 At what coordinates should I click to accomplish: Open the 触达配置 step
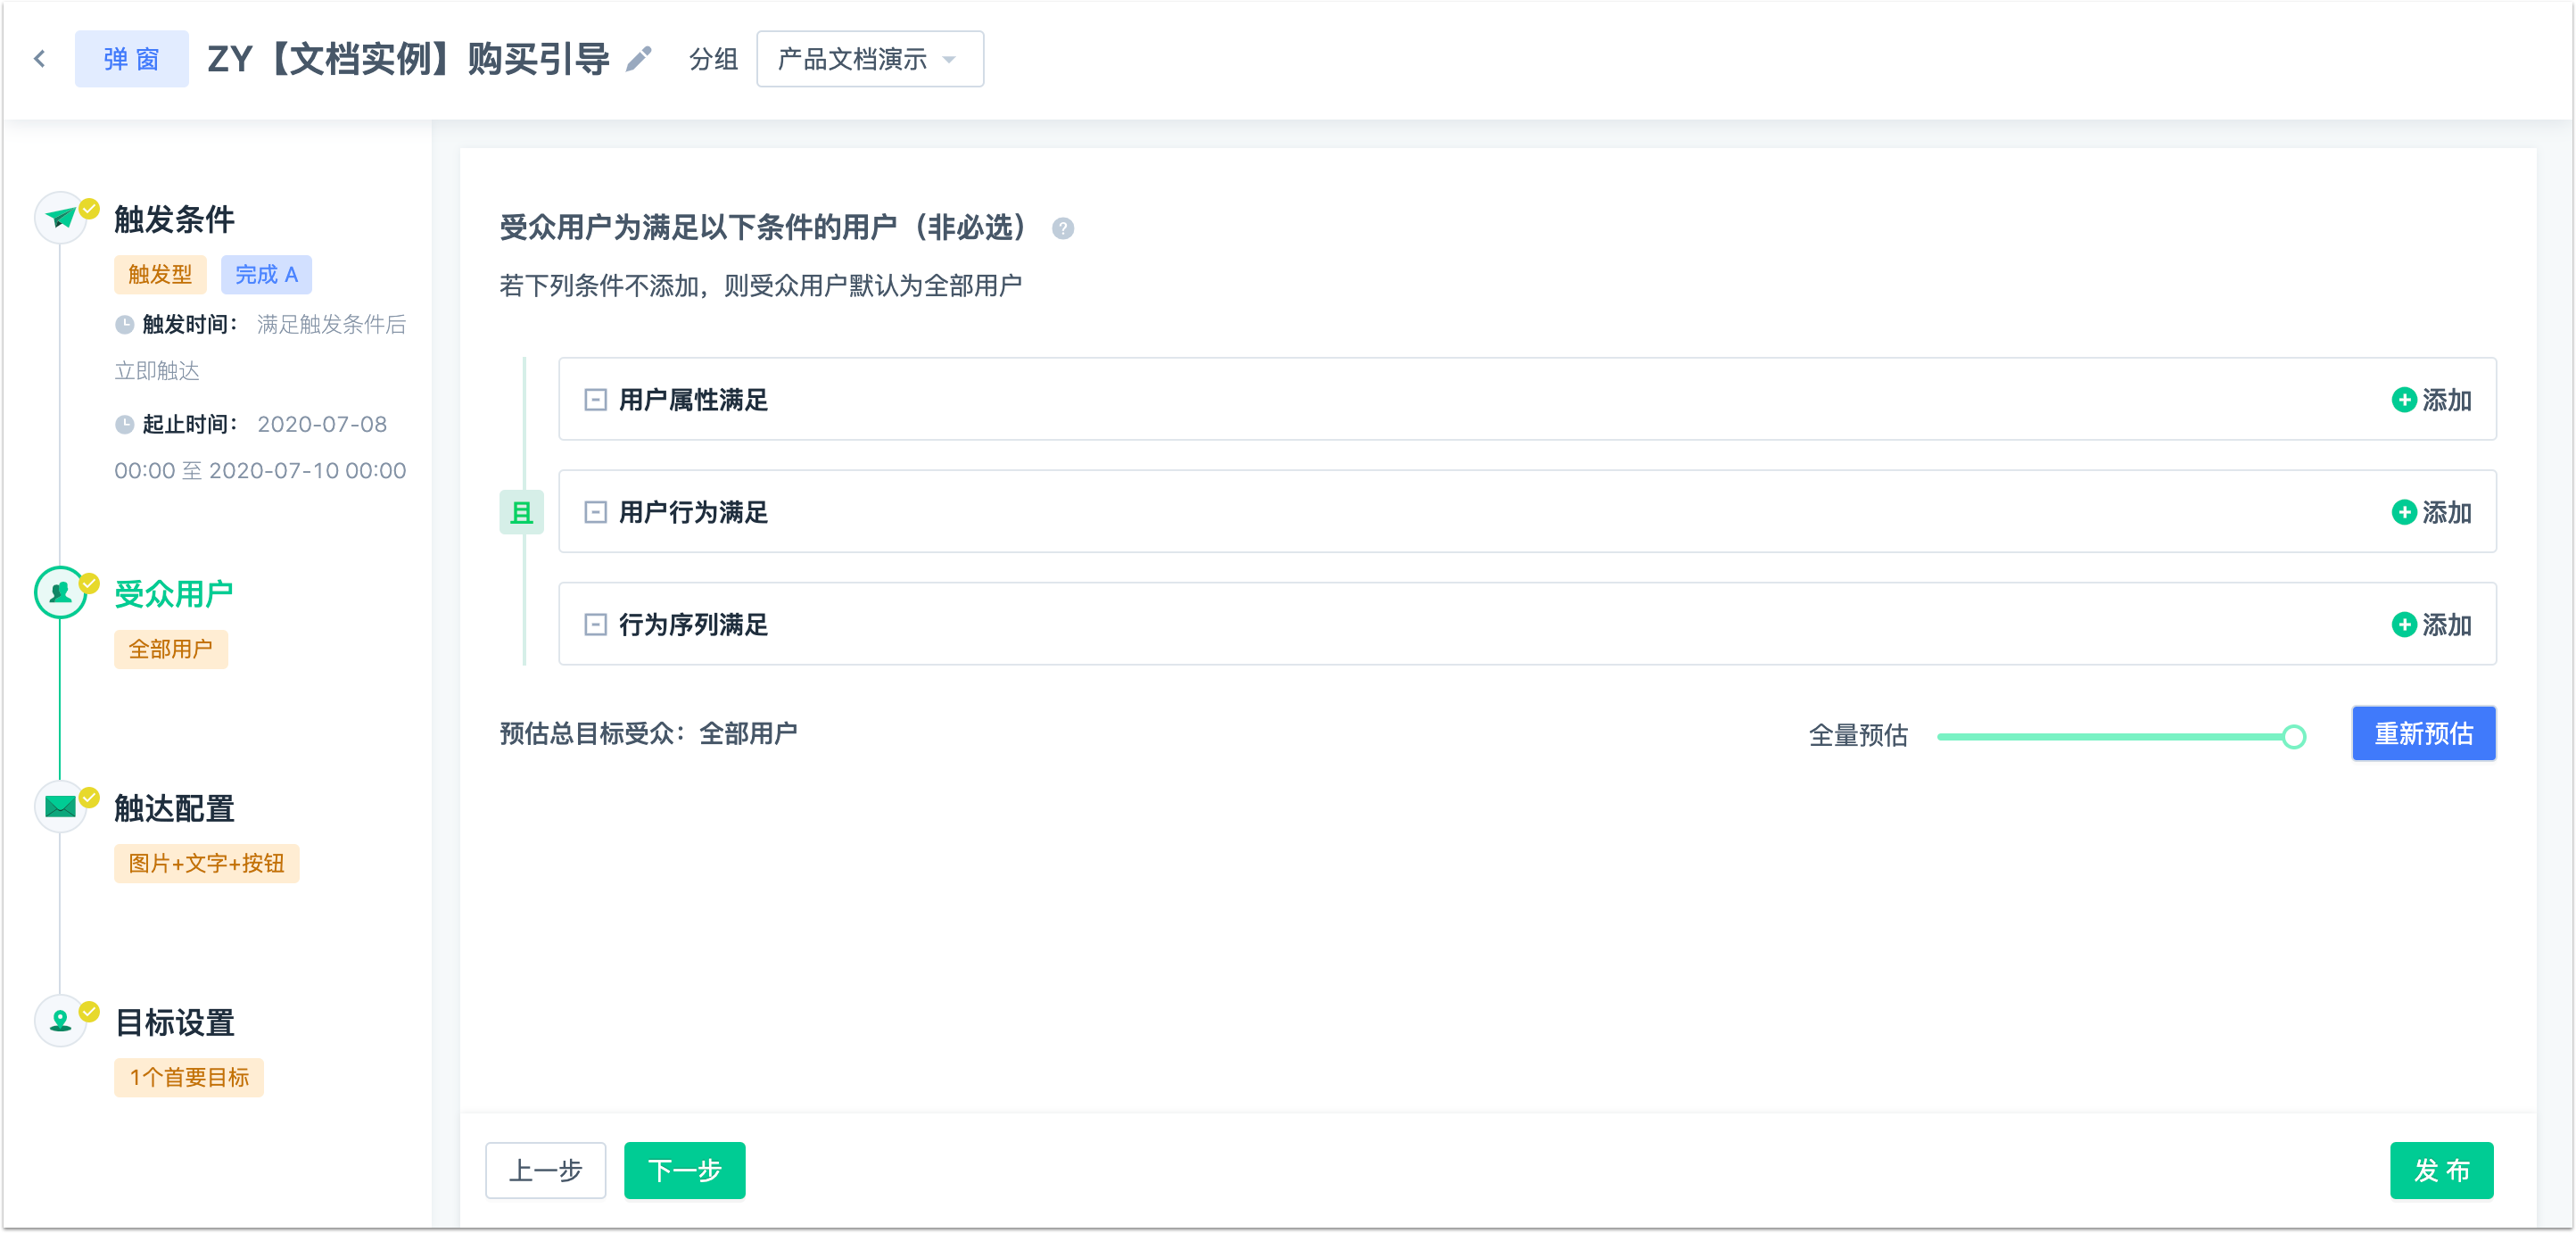click(174, 808)
